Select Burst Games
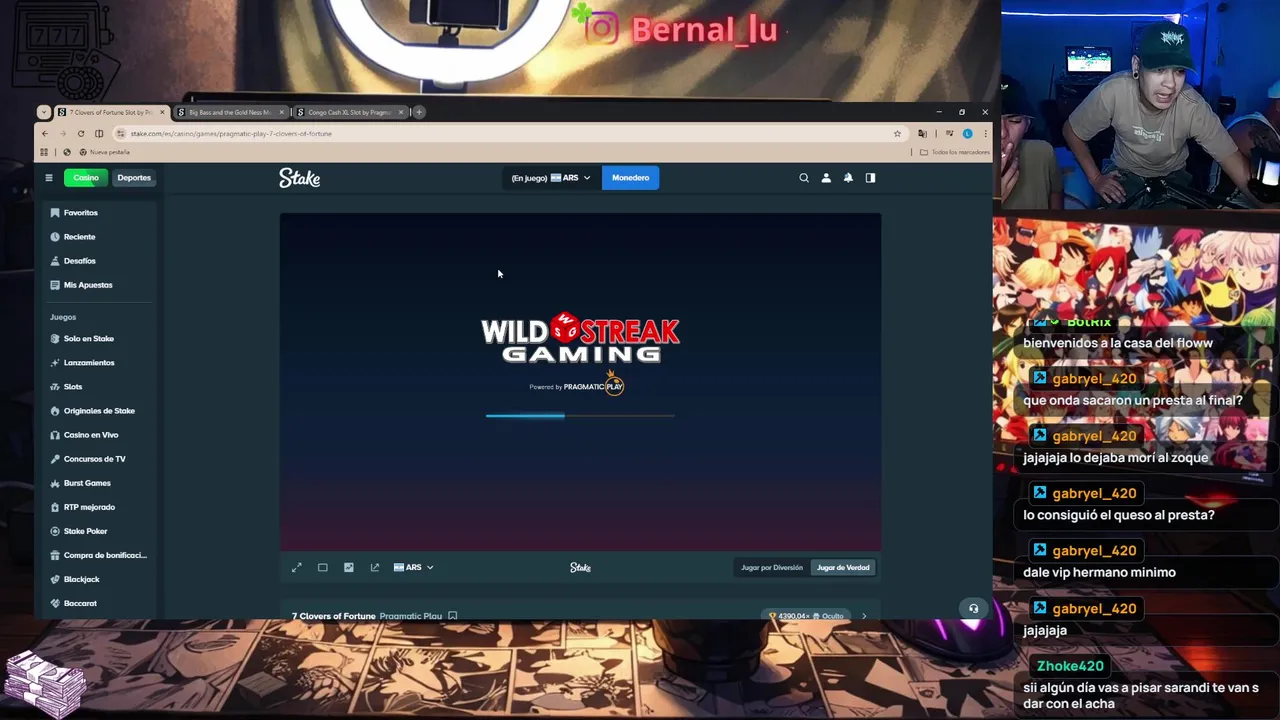1280x720 pixels. (x=87, y=483)
